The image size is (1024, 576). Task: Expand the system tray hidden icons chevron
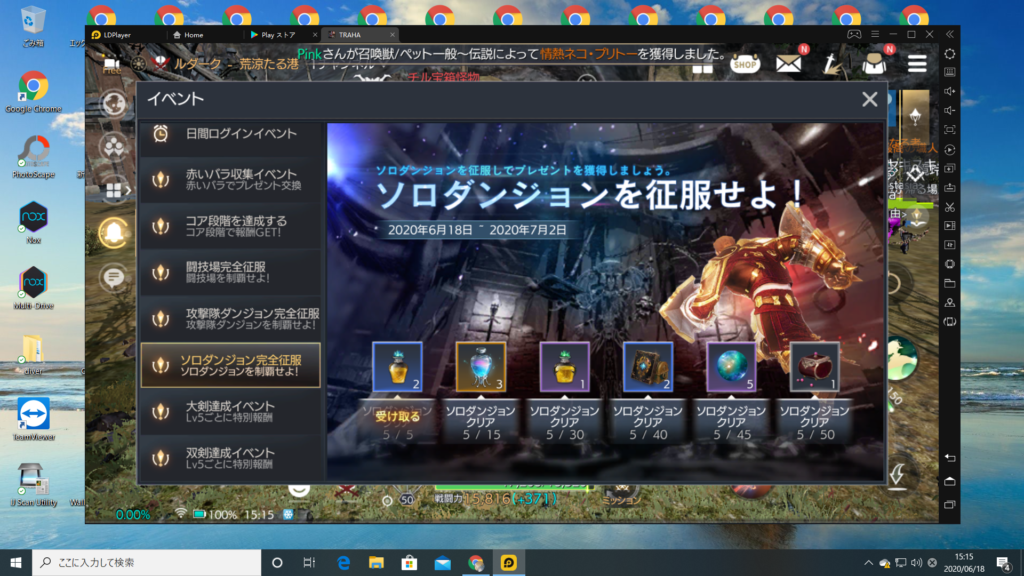pos(868,562)
